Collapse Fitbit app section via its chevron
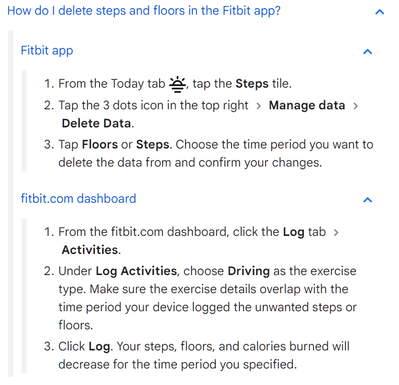 pyautogui.click(x=367, y=52)
